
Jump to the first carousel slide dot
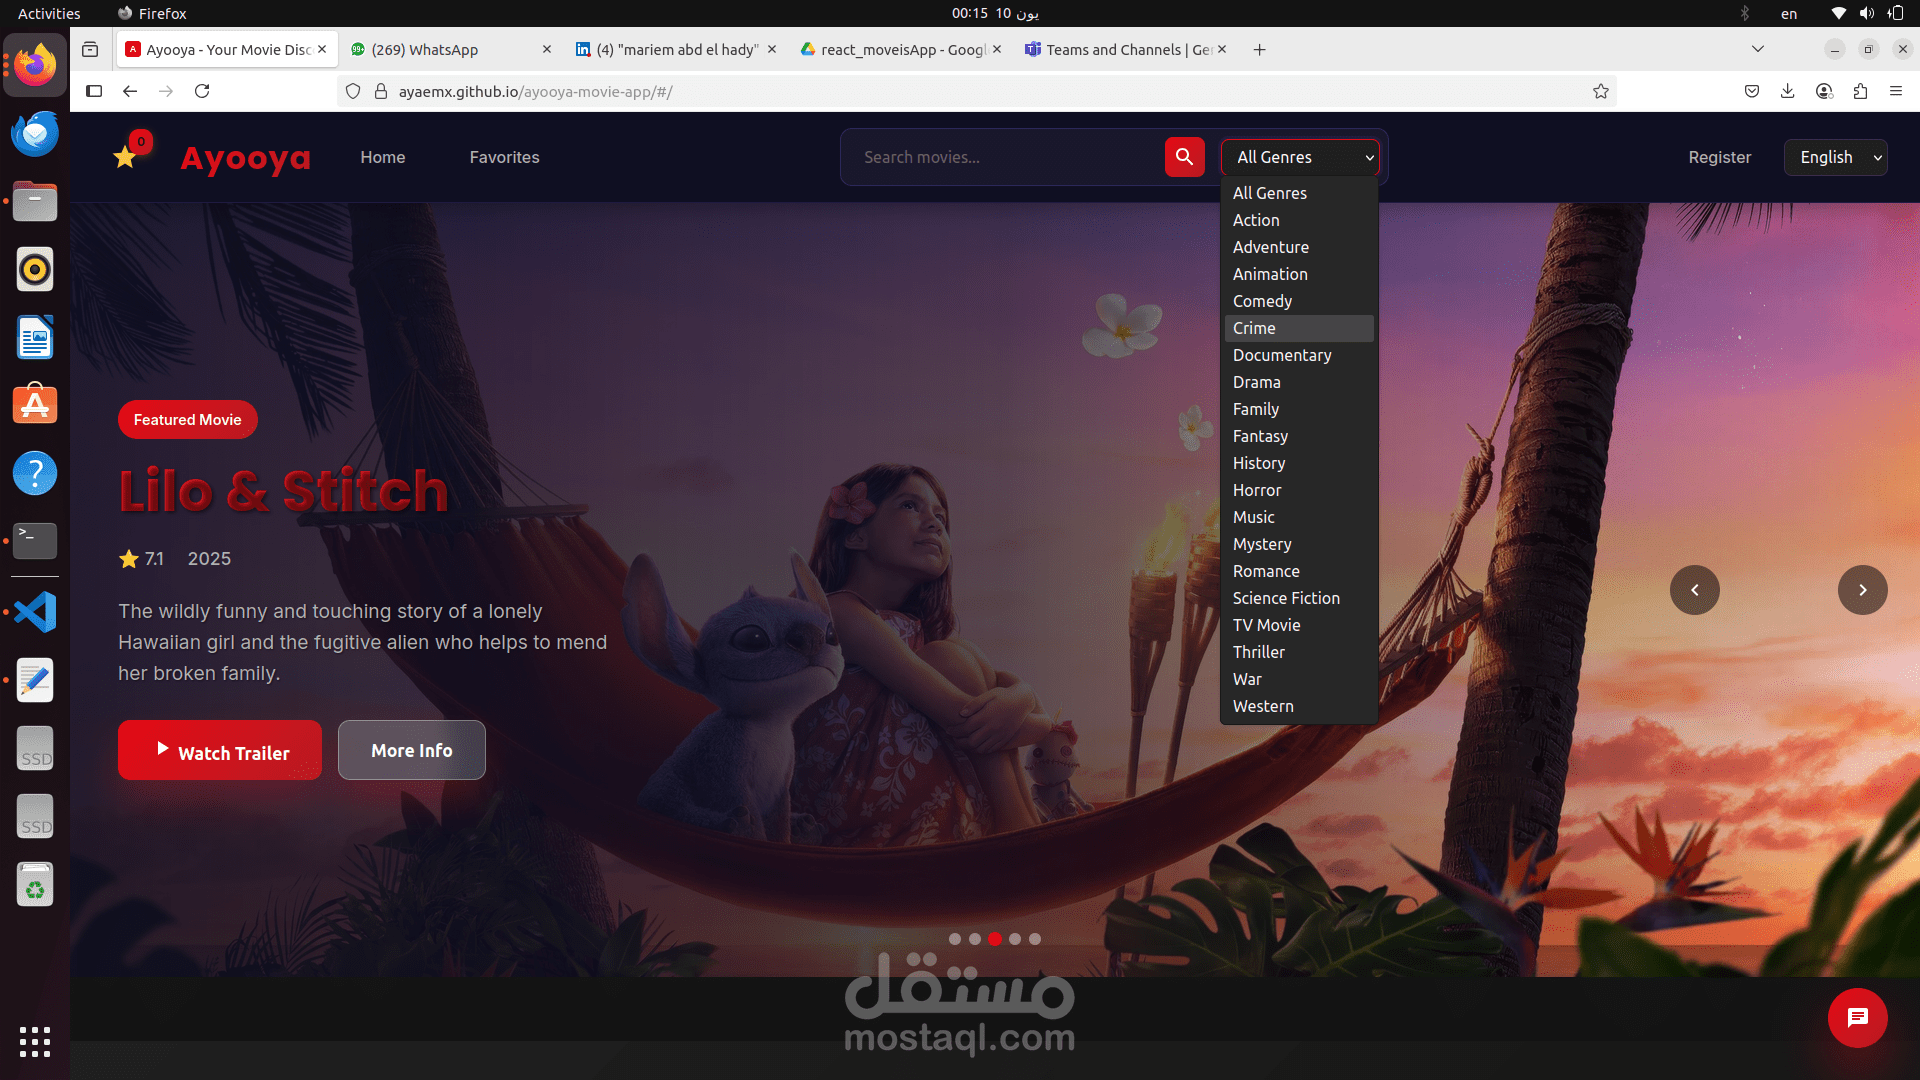(x=955, y=939)
